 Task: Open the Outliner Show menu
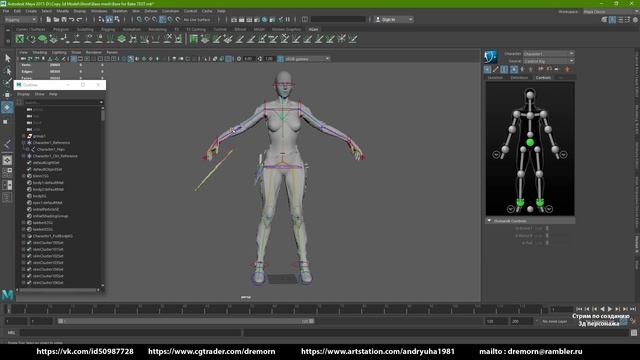[x=39, y=94]
